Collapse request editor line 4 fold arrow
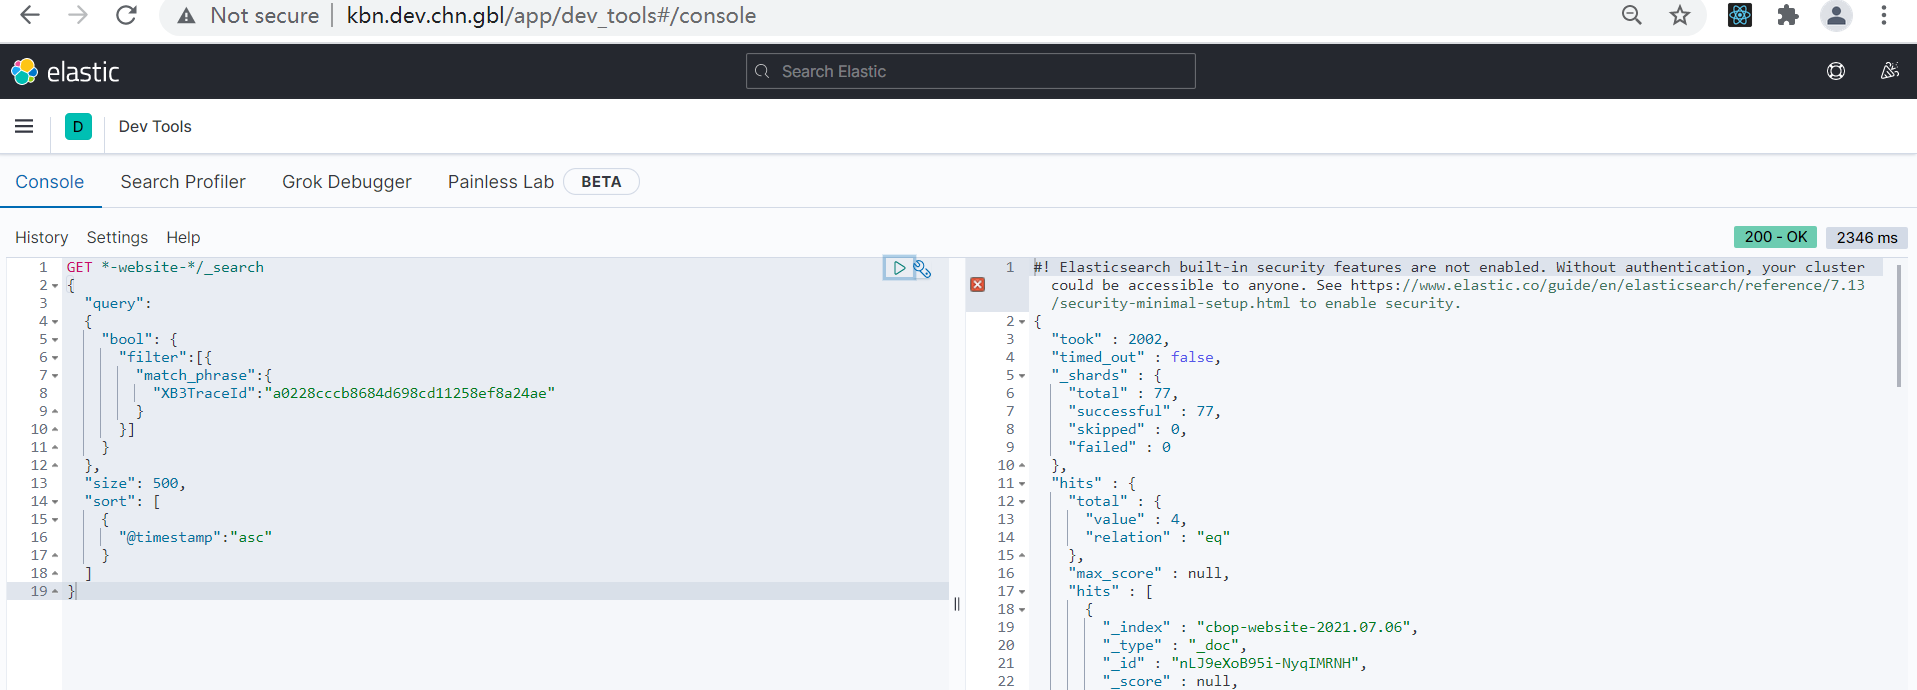This screenshot has height=690, width=1917. coord(55,322)
